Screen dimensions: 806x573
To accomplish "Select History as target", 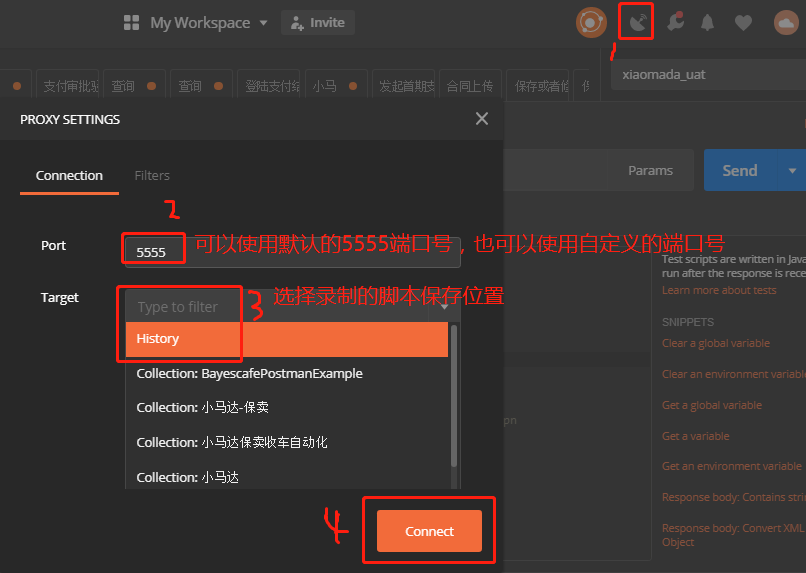I will pos(287,339).
